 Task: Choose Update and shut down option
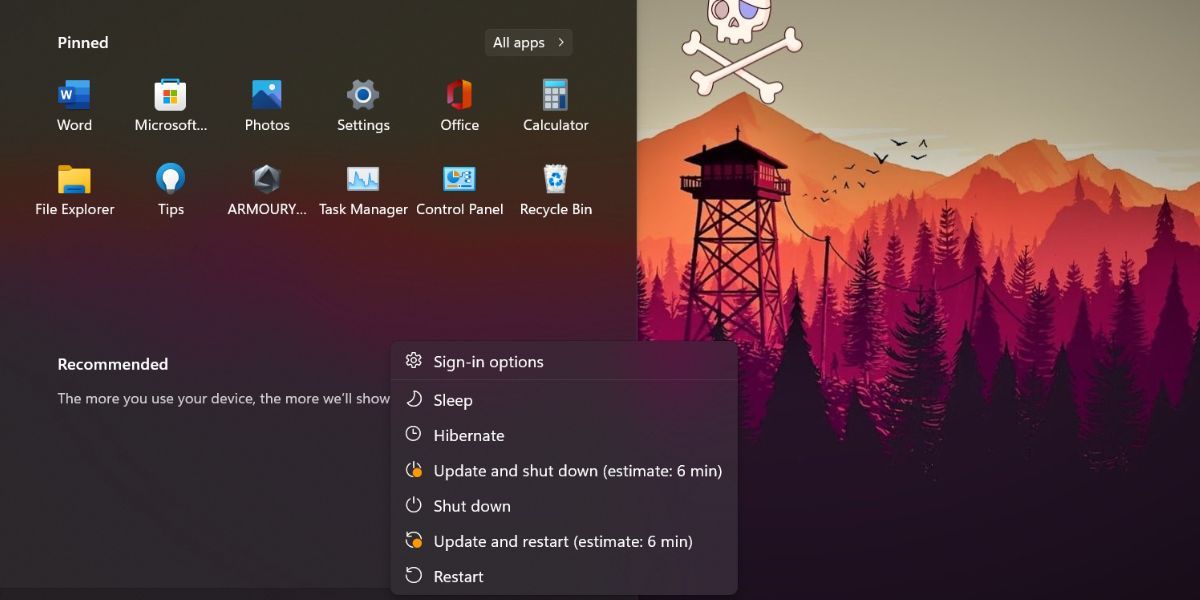[564, 470]
